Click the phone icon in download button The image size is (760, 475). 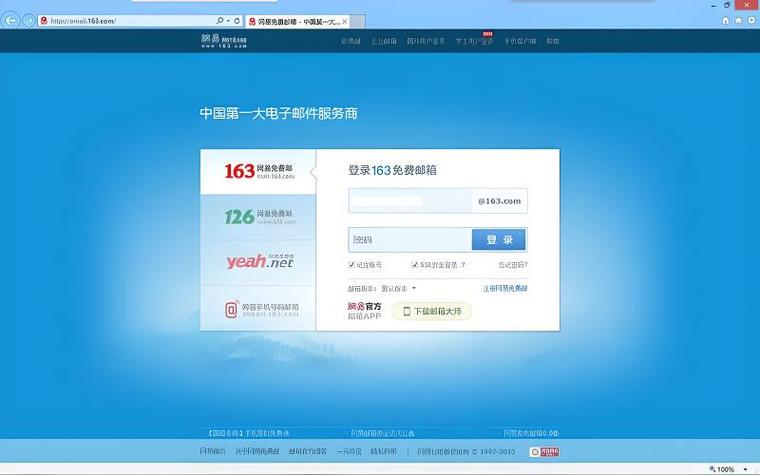[x=407, y=311]
